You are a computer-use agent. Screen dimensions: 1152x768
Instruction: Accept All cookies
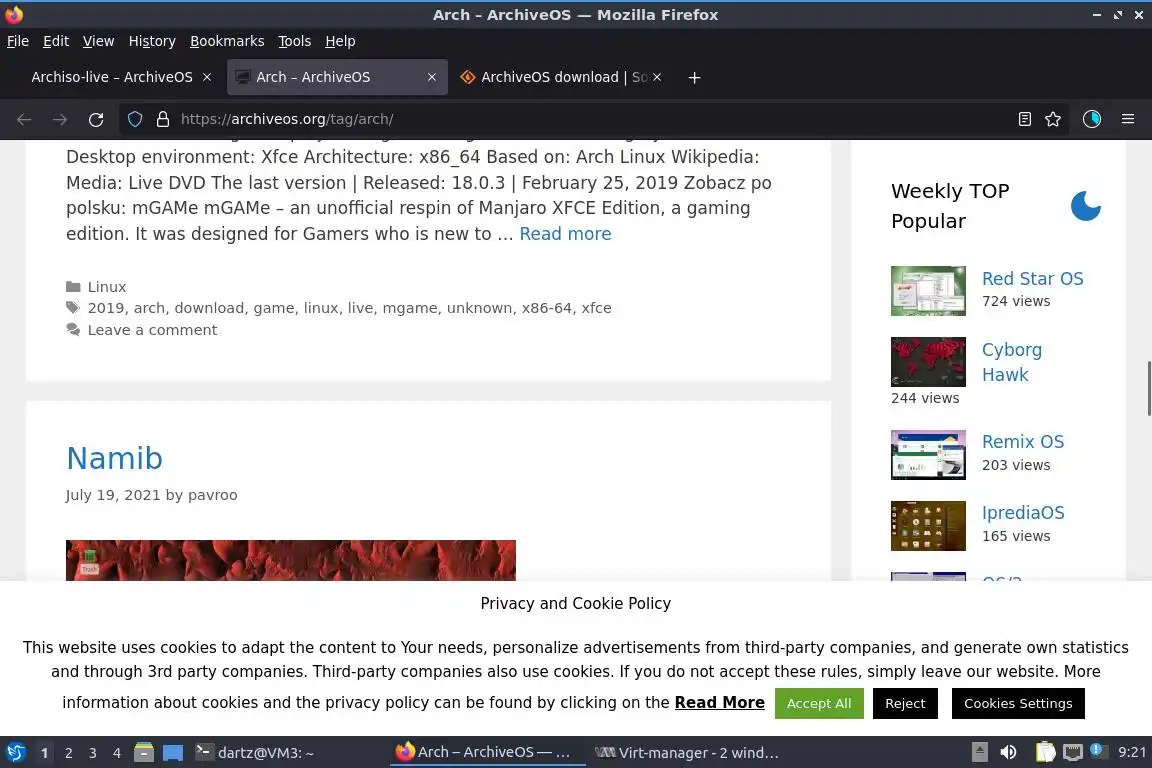(818, 703)
